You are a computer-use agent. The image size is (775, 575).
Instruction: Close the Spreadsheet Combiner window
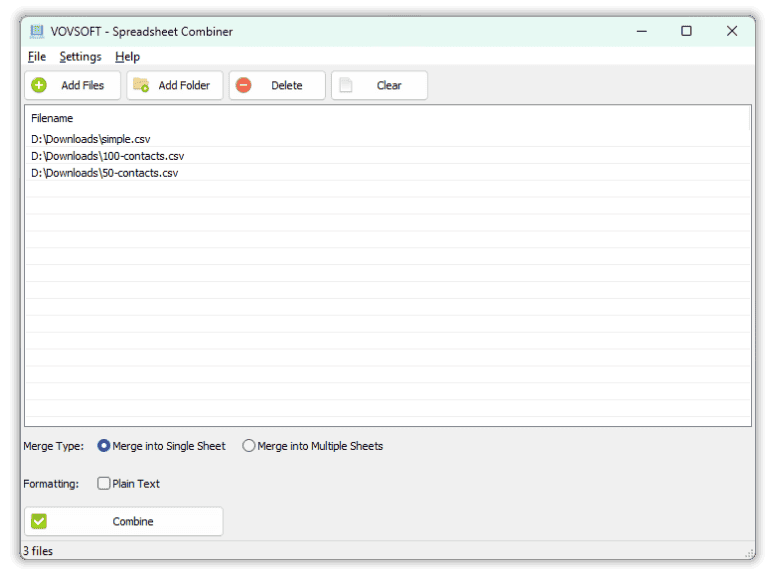pos(732,31)
